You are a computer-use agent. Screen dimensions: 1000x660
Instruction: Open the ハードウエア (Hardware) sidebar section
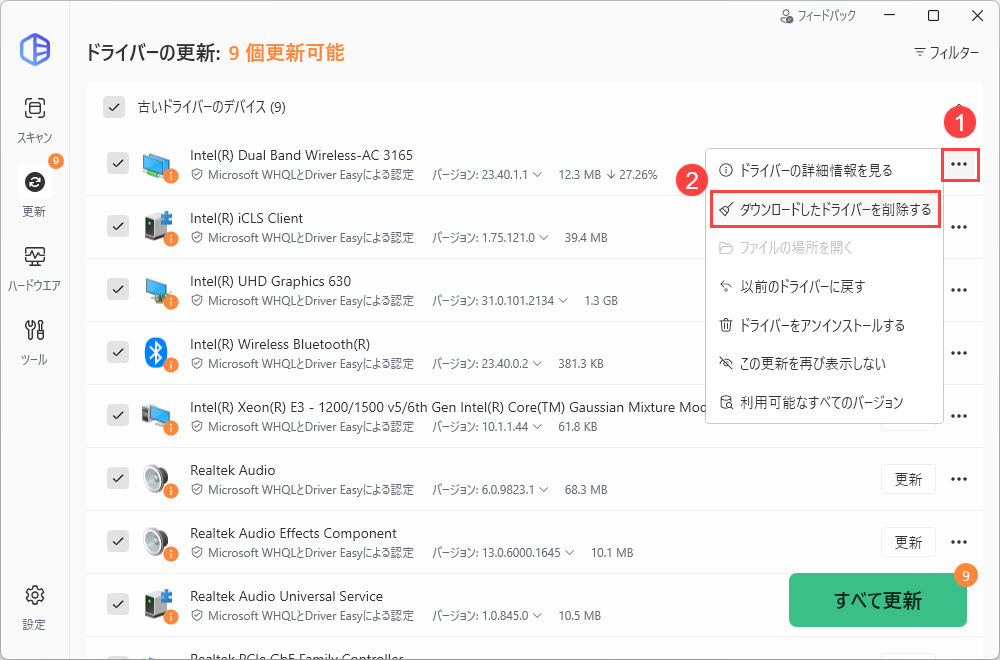(34, 268)
